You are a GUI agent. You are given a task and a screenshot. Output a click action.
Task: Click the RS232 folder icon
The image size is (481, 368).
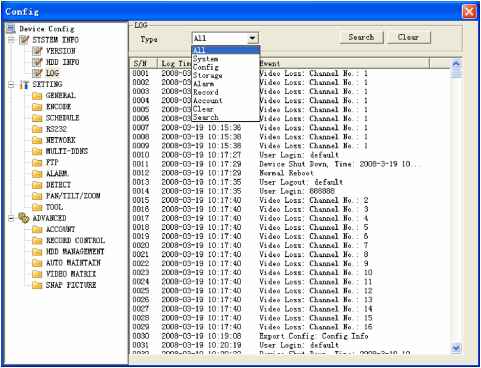pyautogui.click(x=37, y=129)
